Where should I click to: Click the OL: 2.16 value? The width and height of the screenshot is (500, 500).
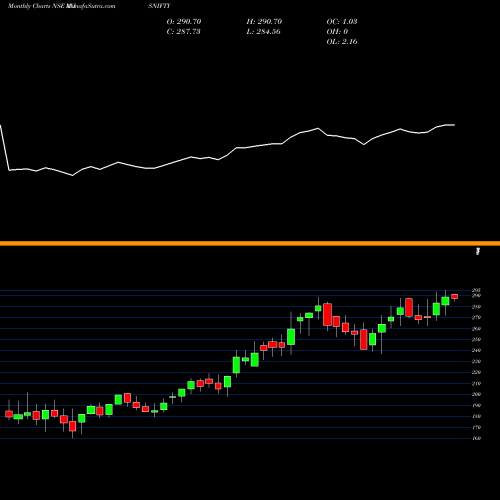[x=342, y=42]
